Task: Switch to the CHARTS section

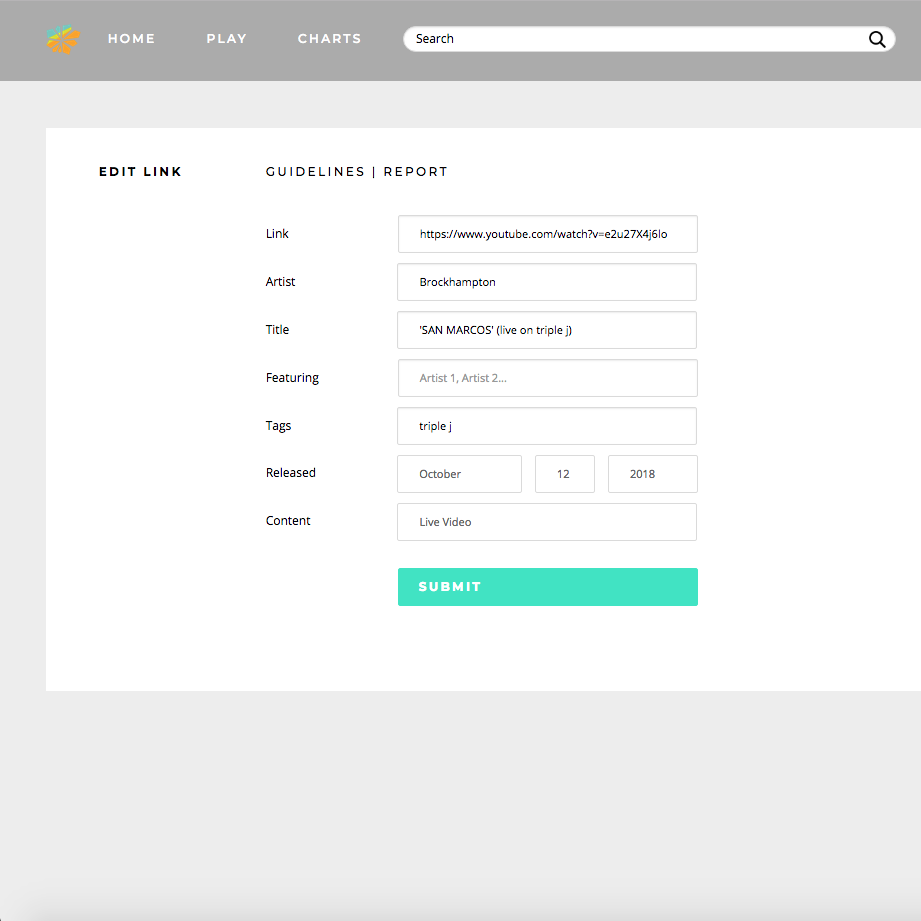Action: coord(329,39)
